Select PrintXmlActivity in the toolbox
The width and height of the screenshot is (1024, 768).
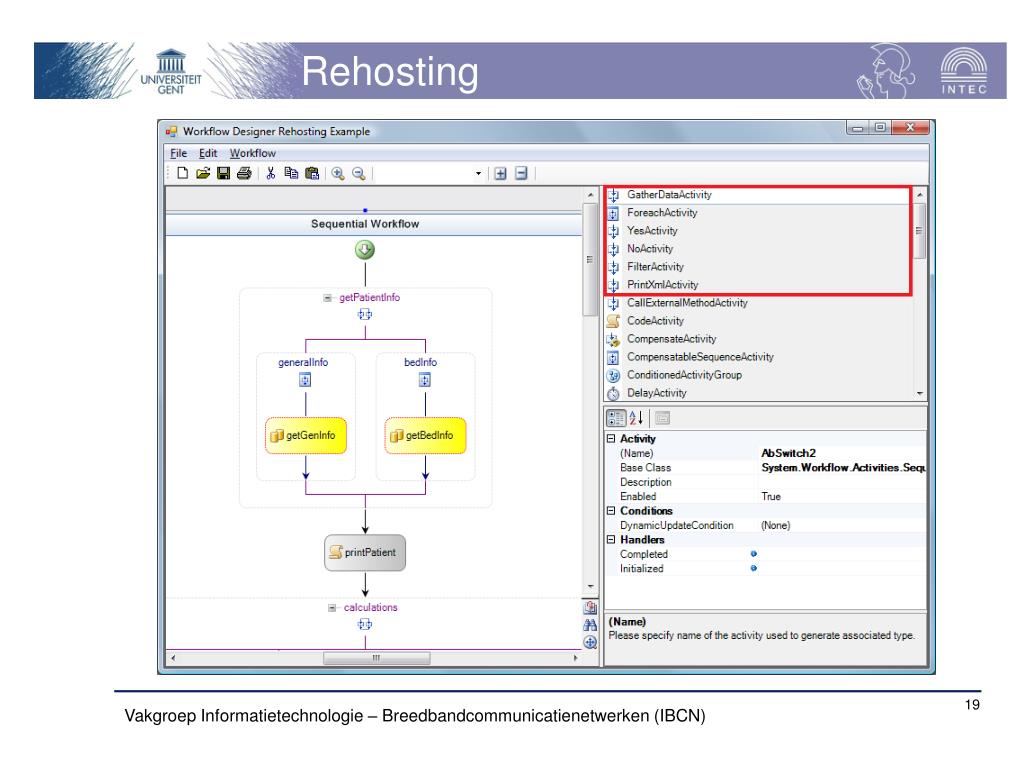click(x=662, y=285)
